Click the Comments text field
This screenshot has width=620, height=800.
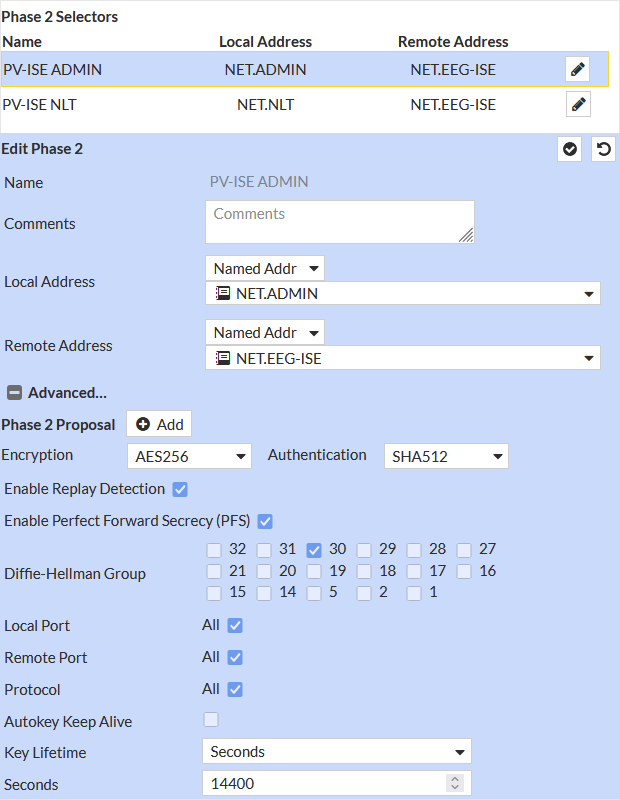coord(339,222)
